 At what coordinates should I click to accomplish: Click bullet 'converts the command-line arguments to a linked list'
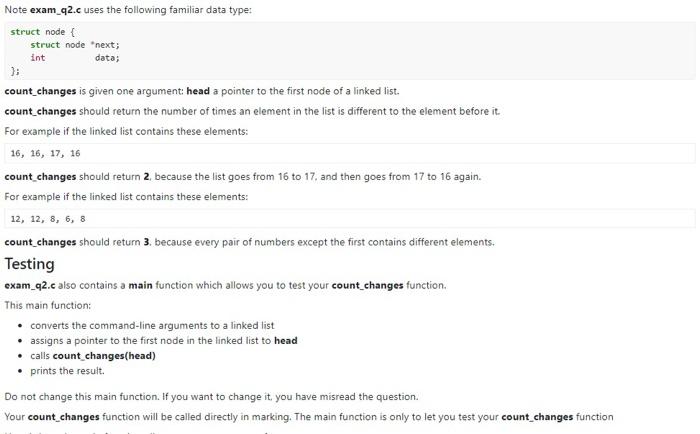click(152, 326)
